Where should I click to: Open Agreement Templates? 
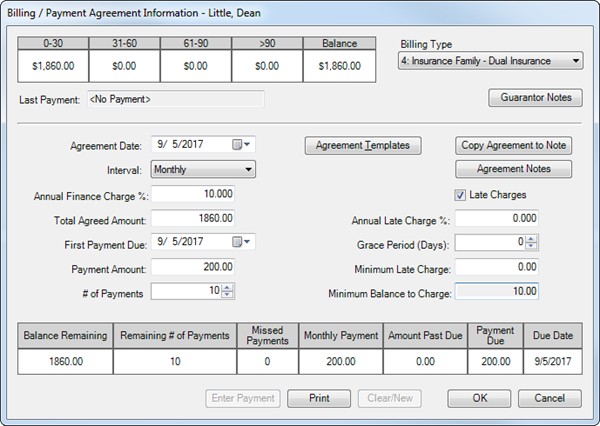(362, 145)
